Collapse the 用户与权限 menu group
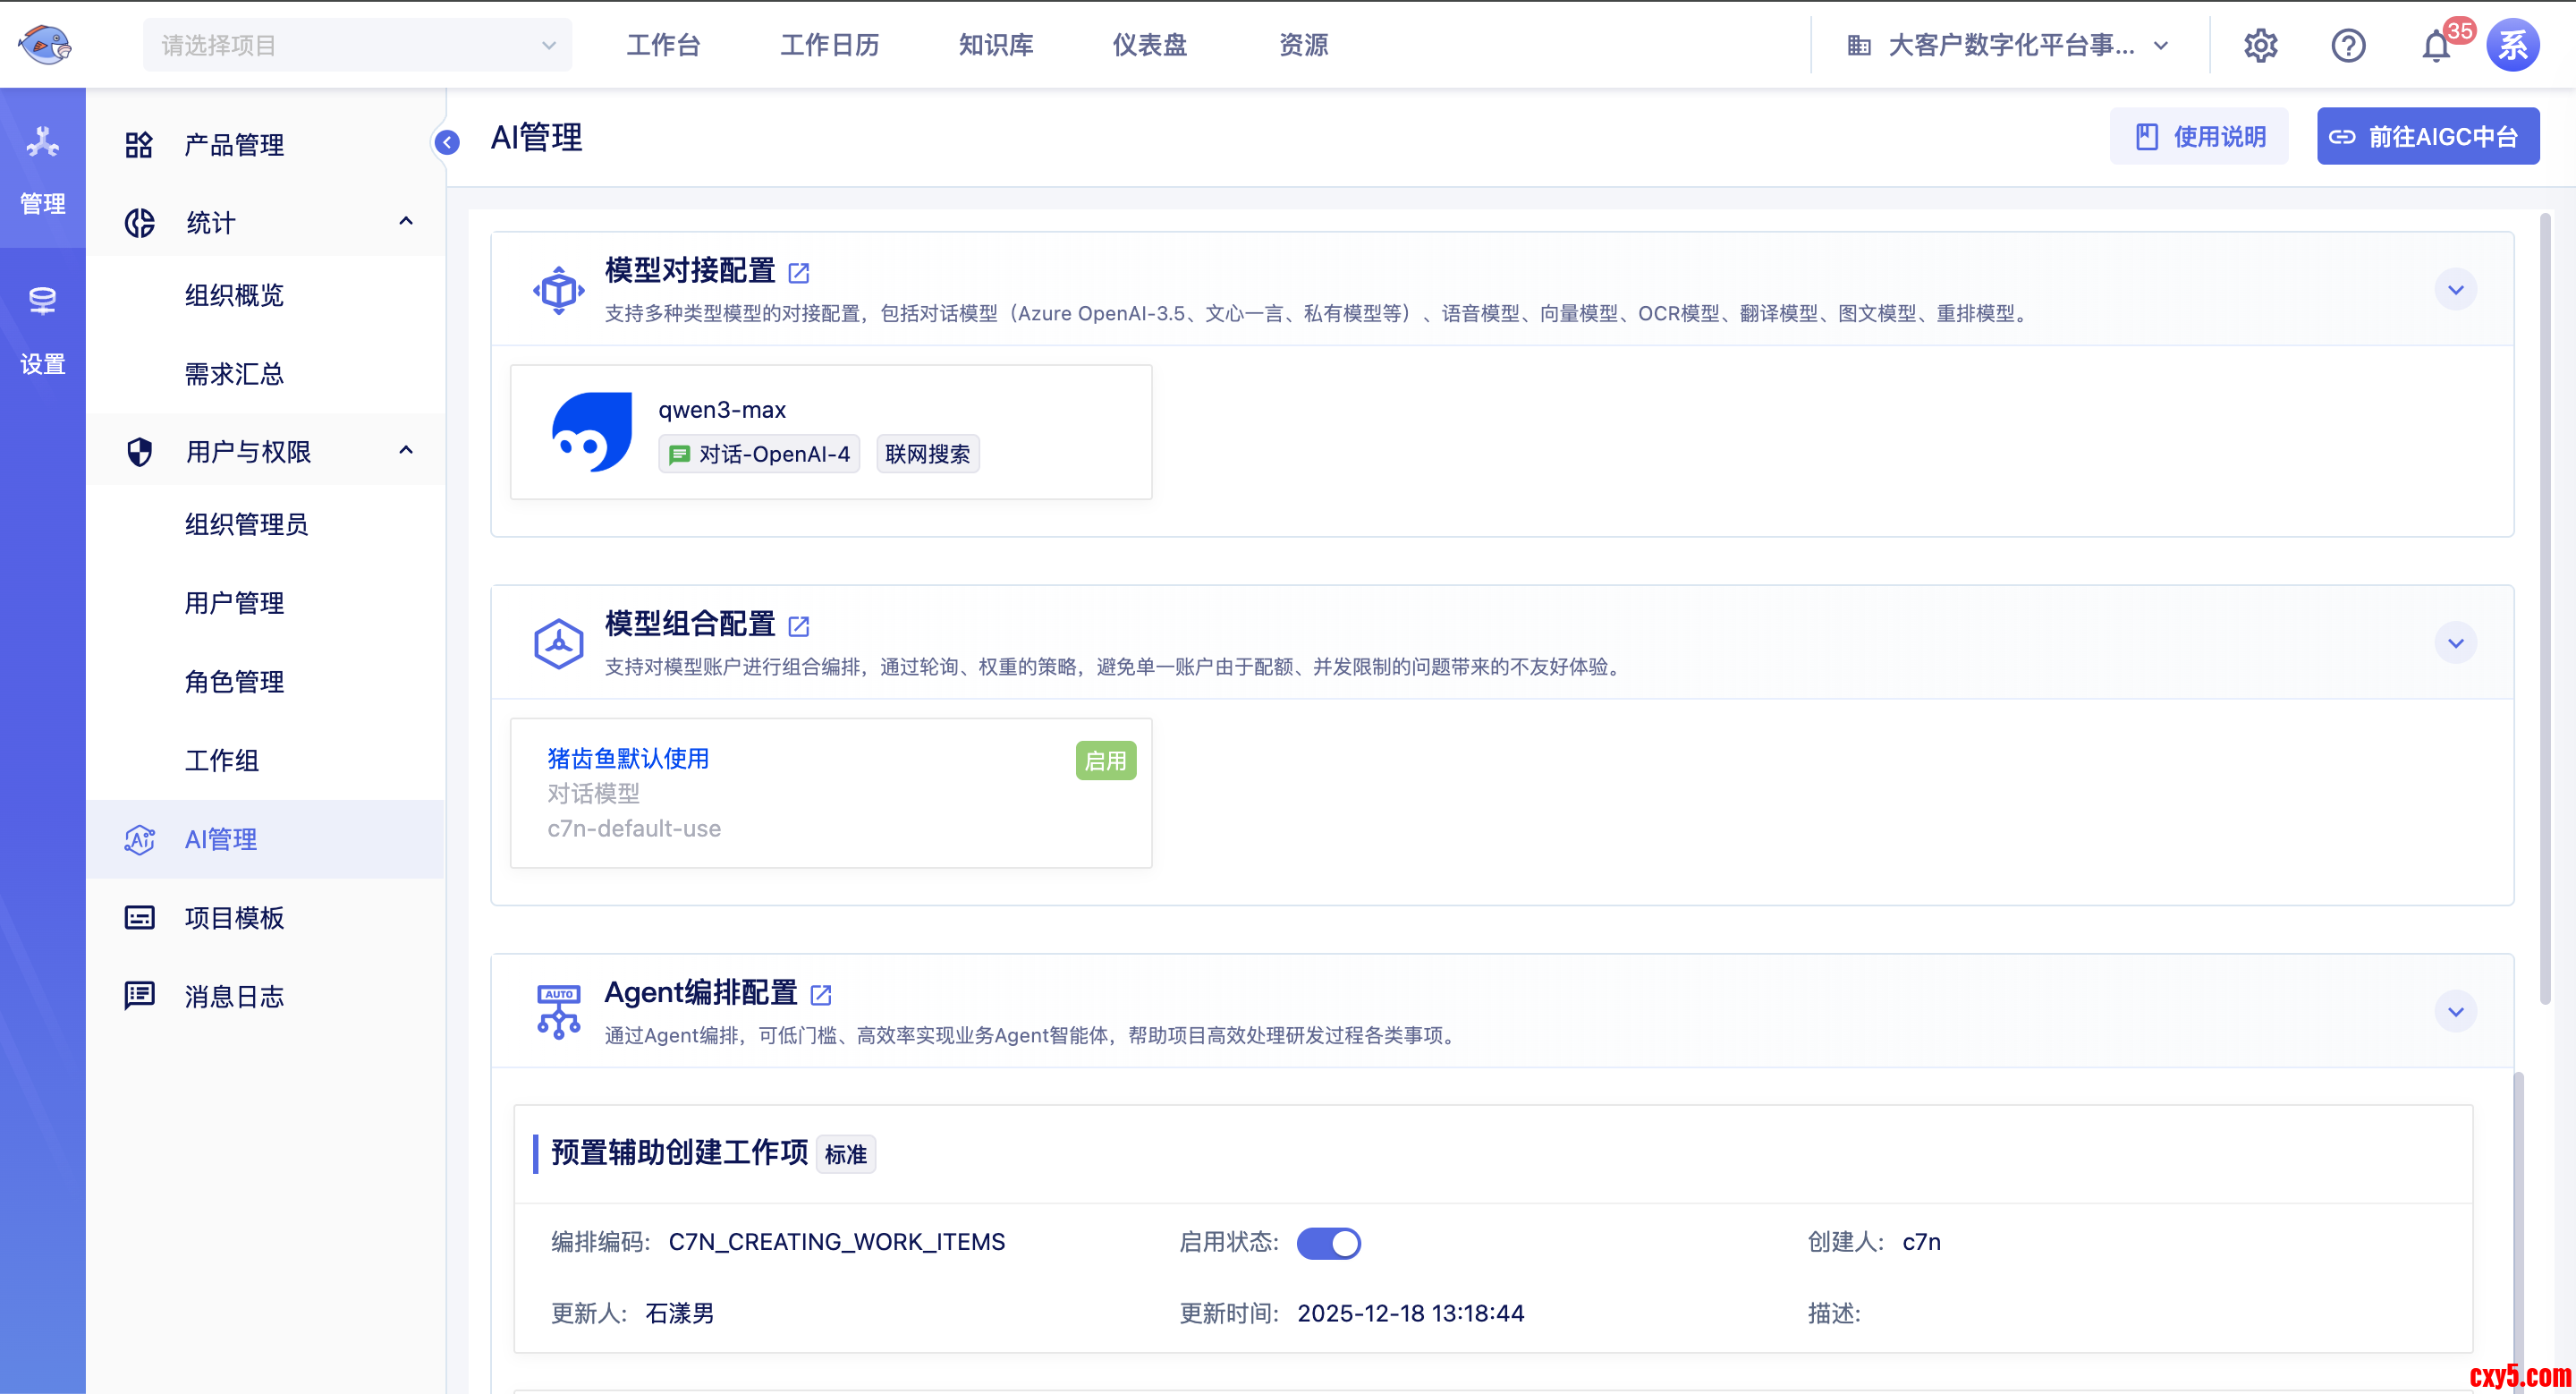Viewport: 2576px width, 1394px height. (x=405, y=451)
